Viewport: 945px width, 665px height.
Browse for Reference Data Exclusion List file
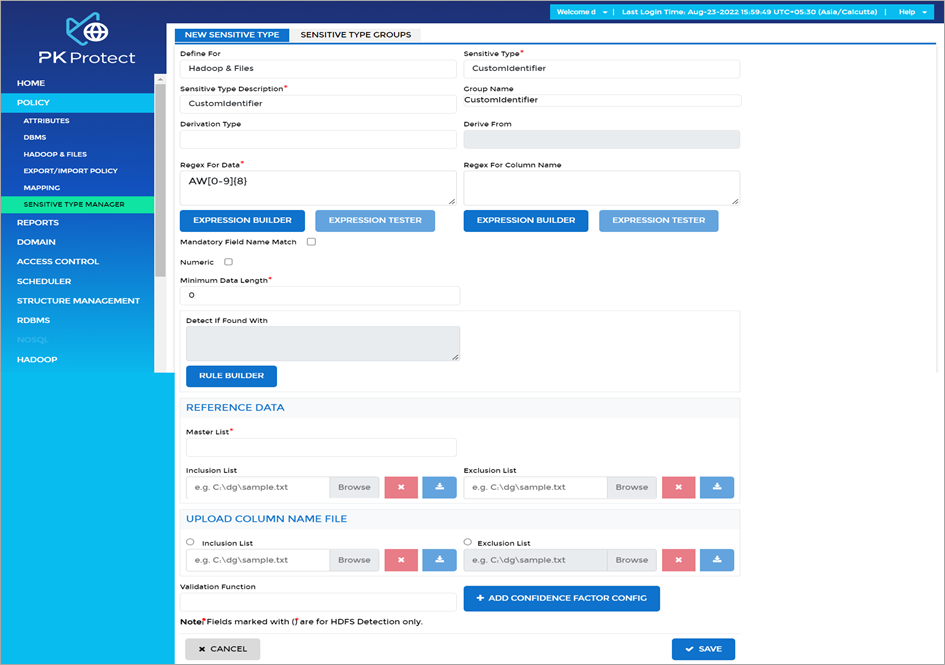(x=632, y=487)
